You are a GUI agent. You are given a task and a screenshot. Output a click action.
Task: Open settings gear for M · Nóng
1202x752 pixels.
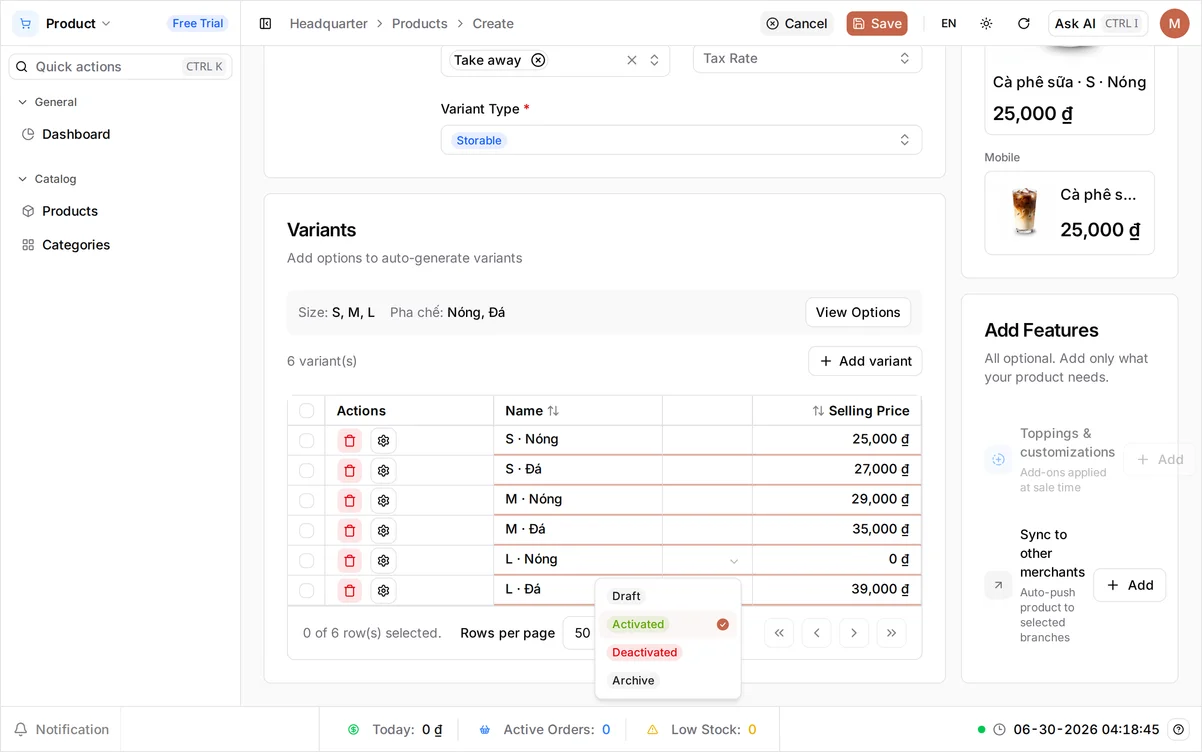click(x=383, y=500)
